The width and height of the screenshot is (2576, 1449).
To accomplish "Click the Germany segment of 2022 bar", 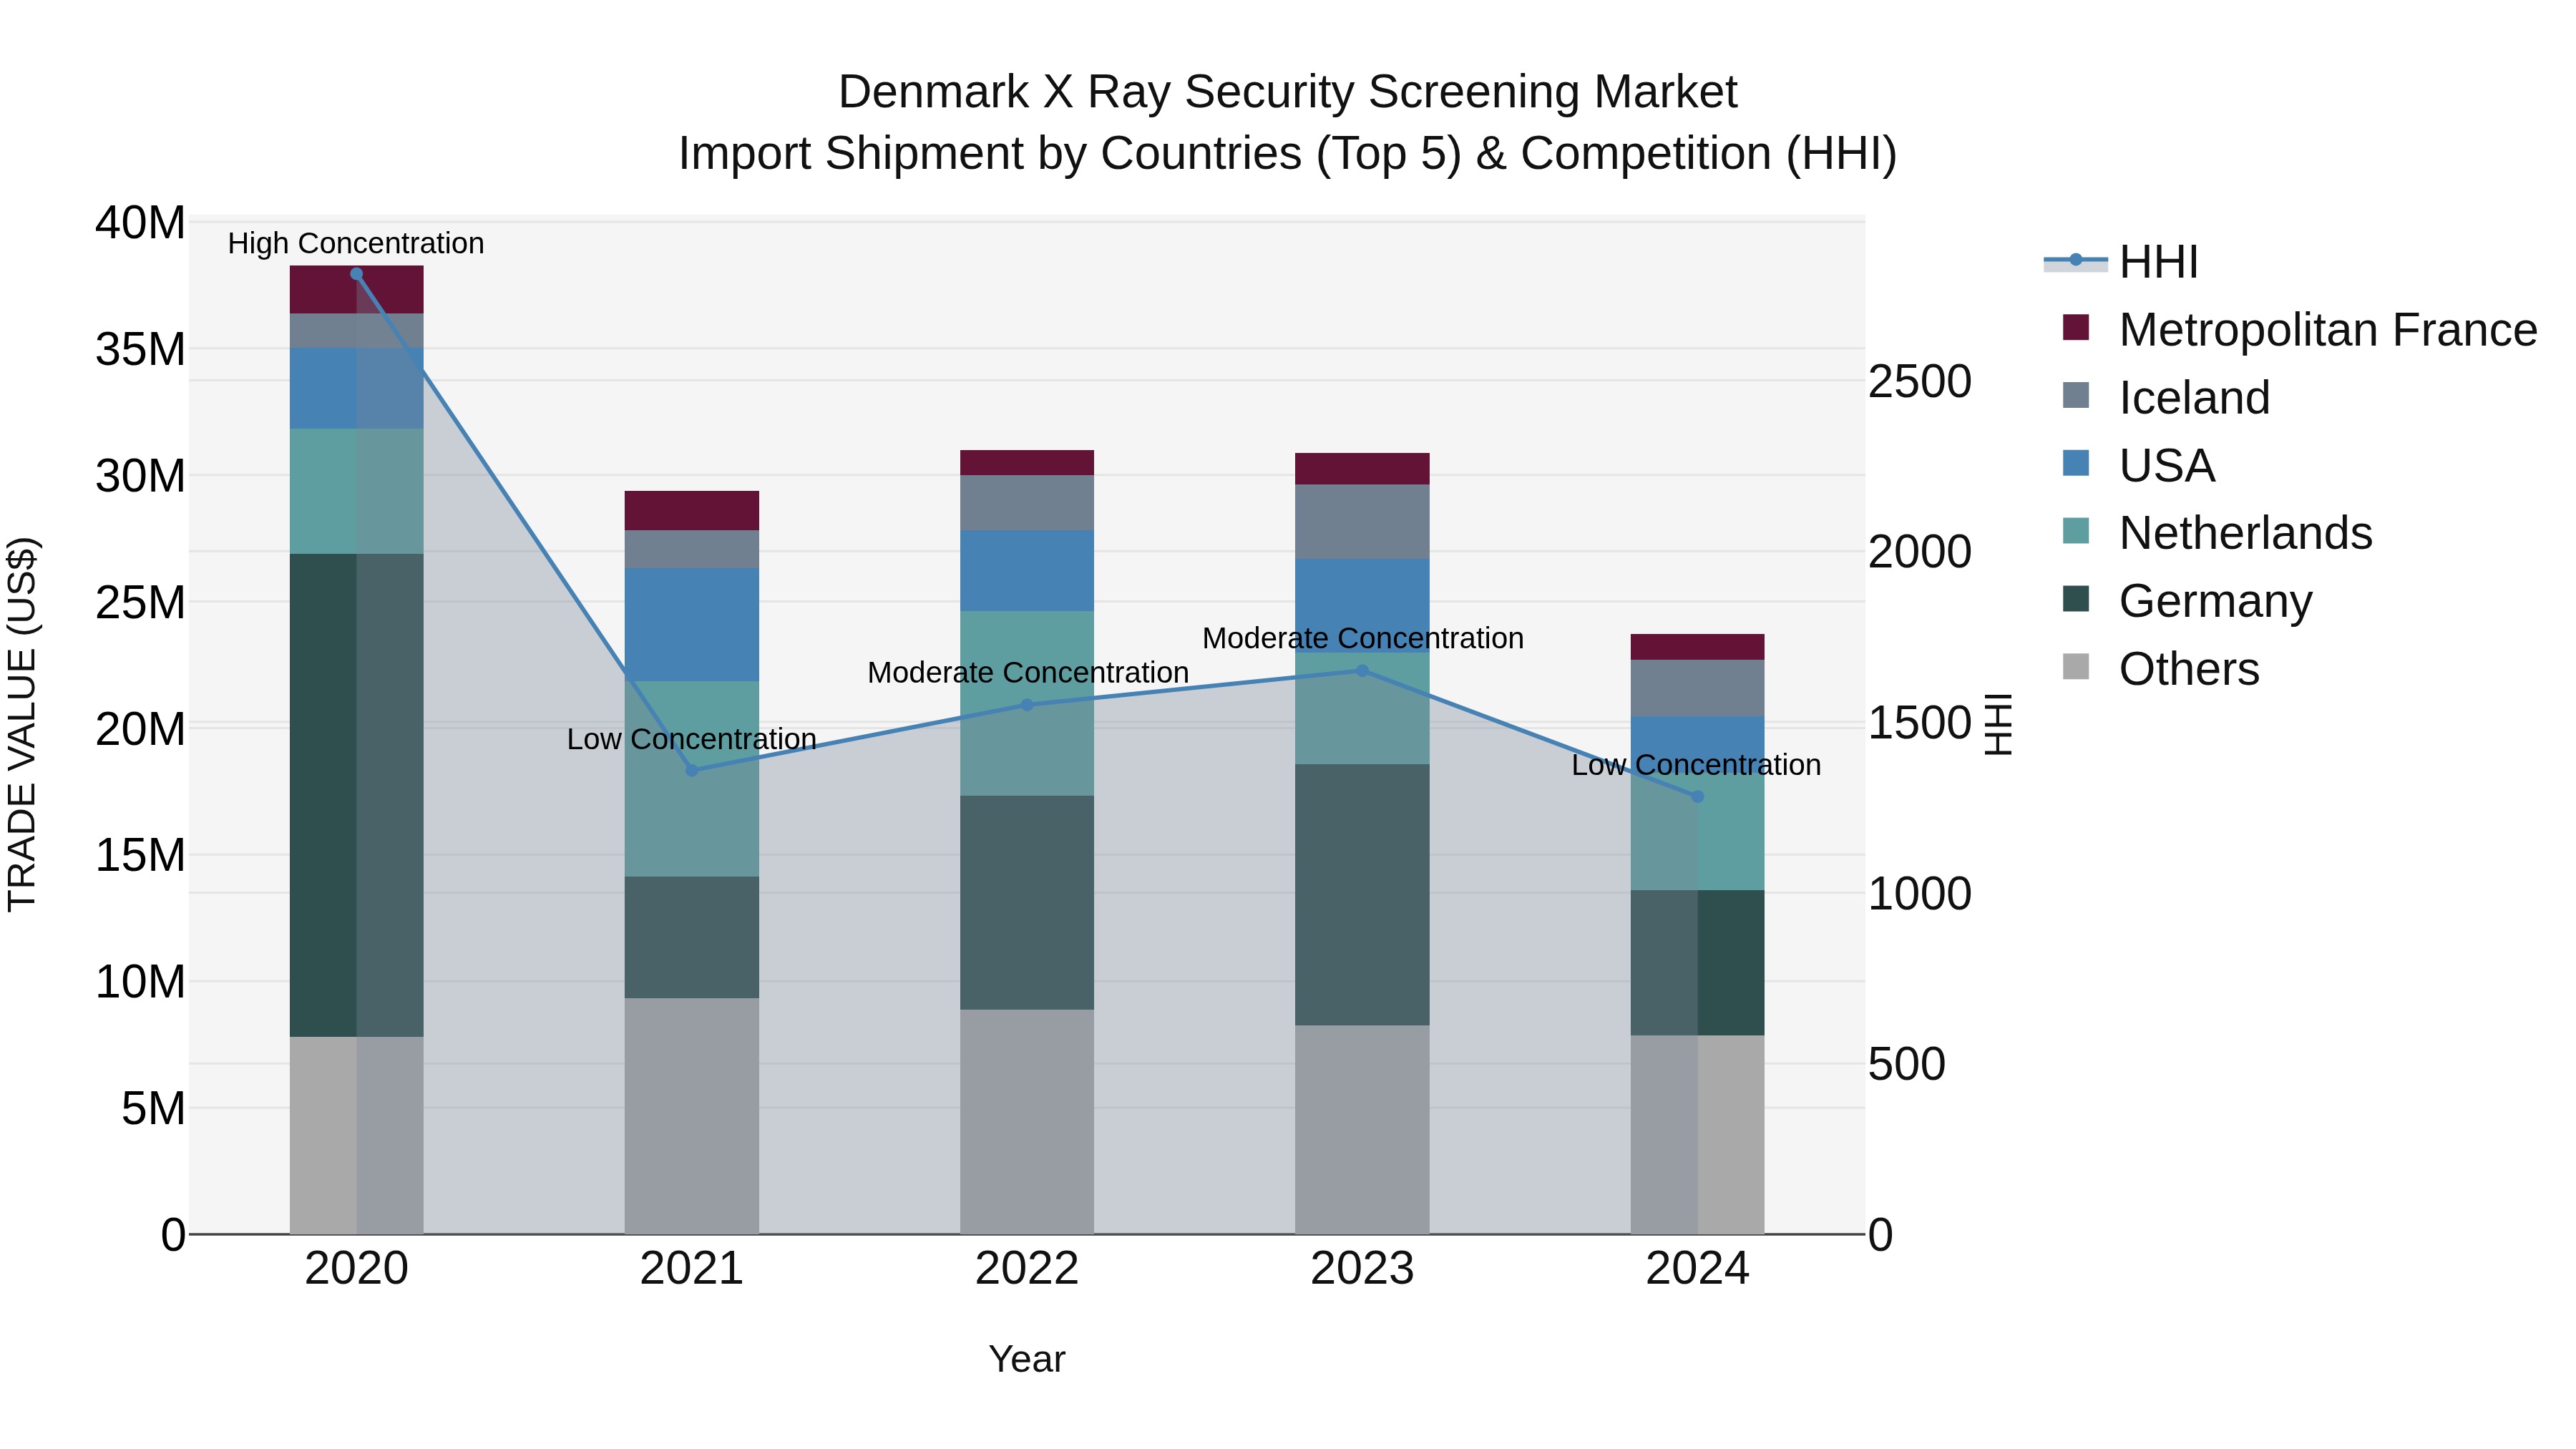I will (x=1027, y=903).
